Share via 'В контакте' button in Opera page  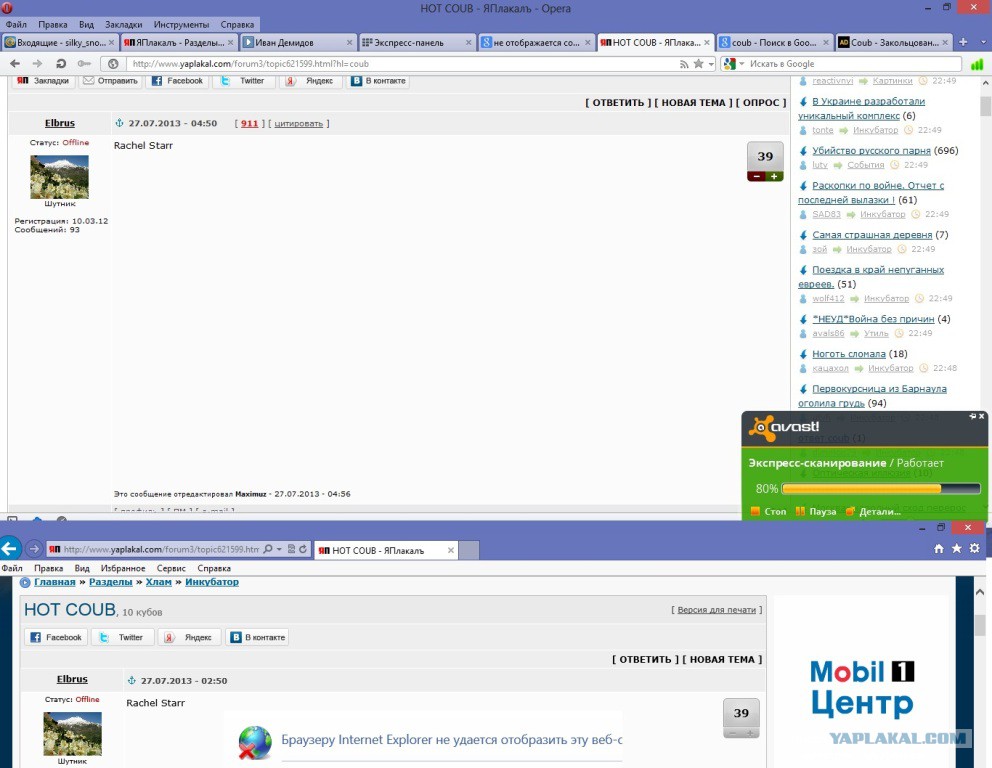tap(378, 81)
